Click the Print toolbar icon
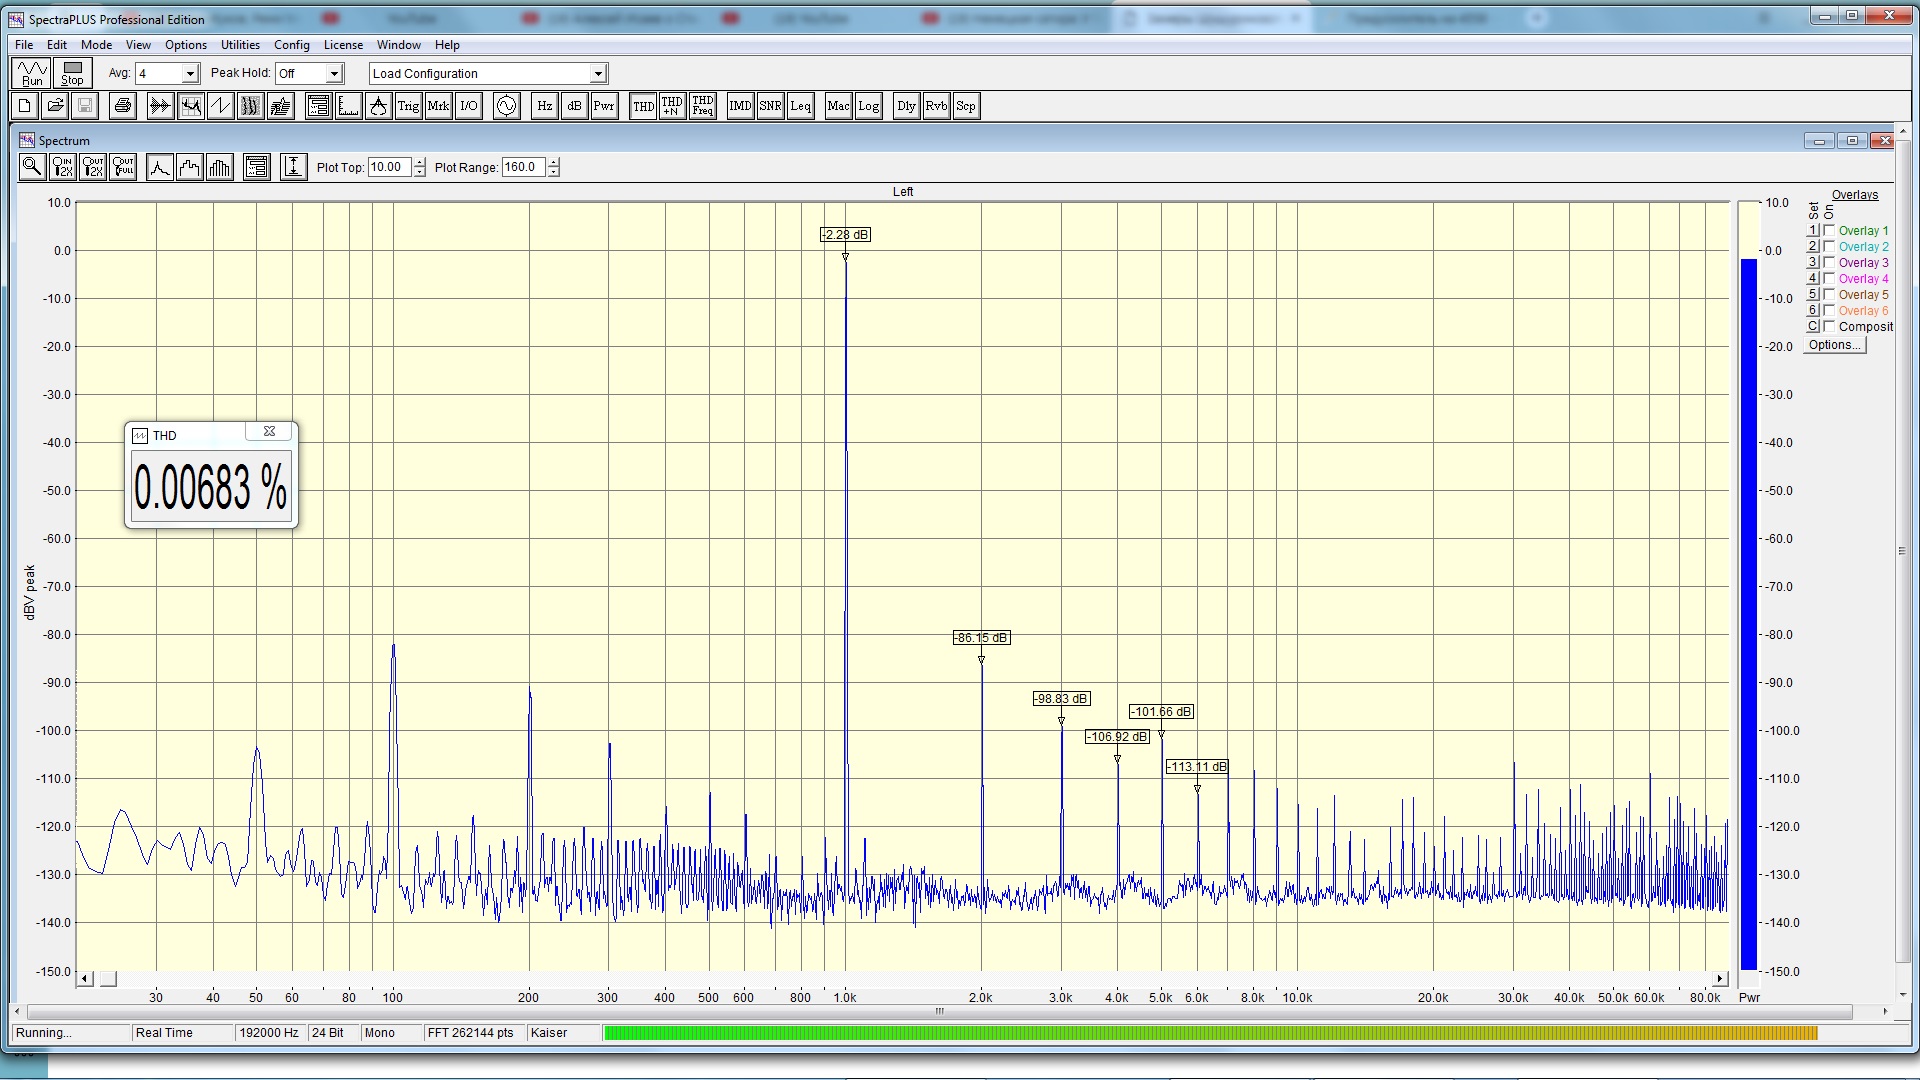Screen dimensions: 1920x1080 click(123, 106)
